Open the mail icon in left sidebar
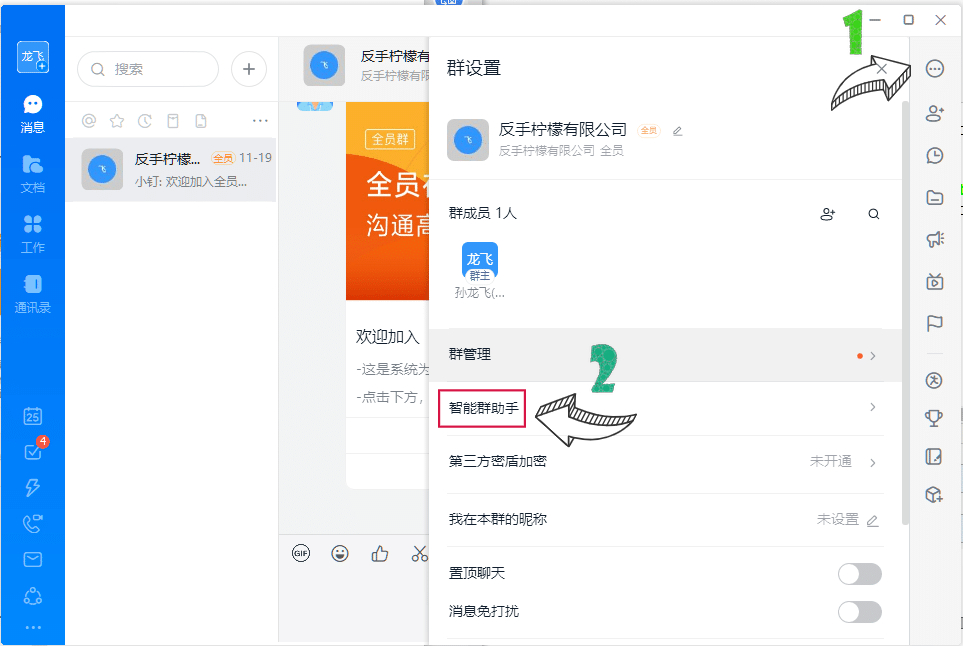This screenshot has height=646, width=963. coord(33,559)
